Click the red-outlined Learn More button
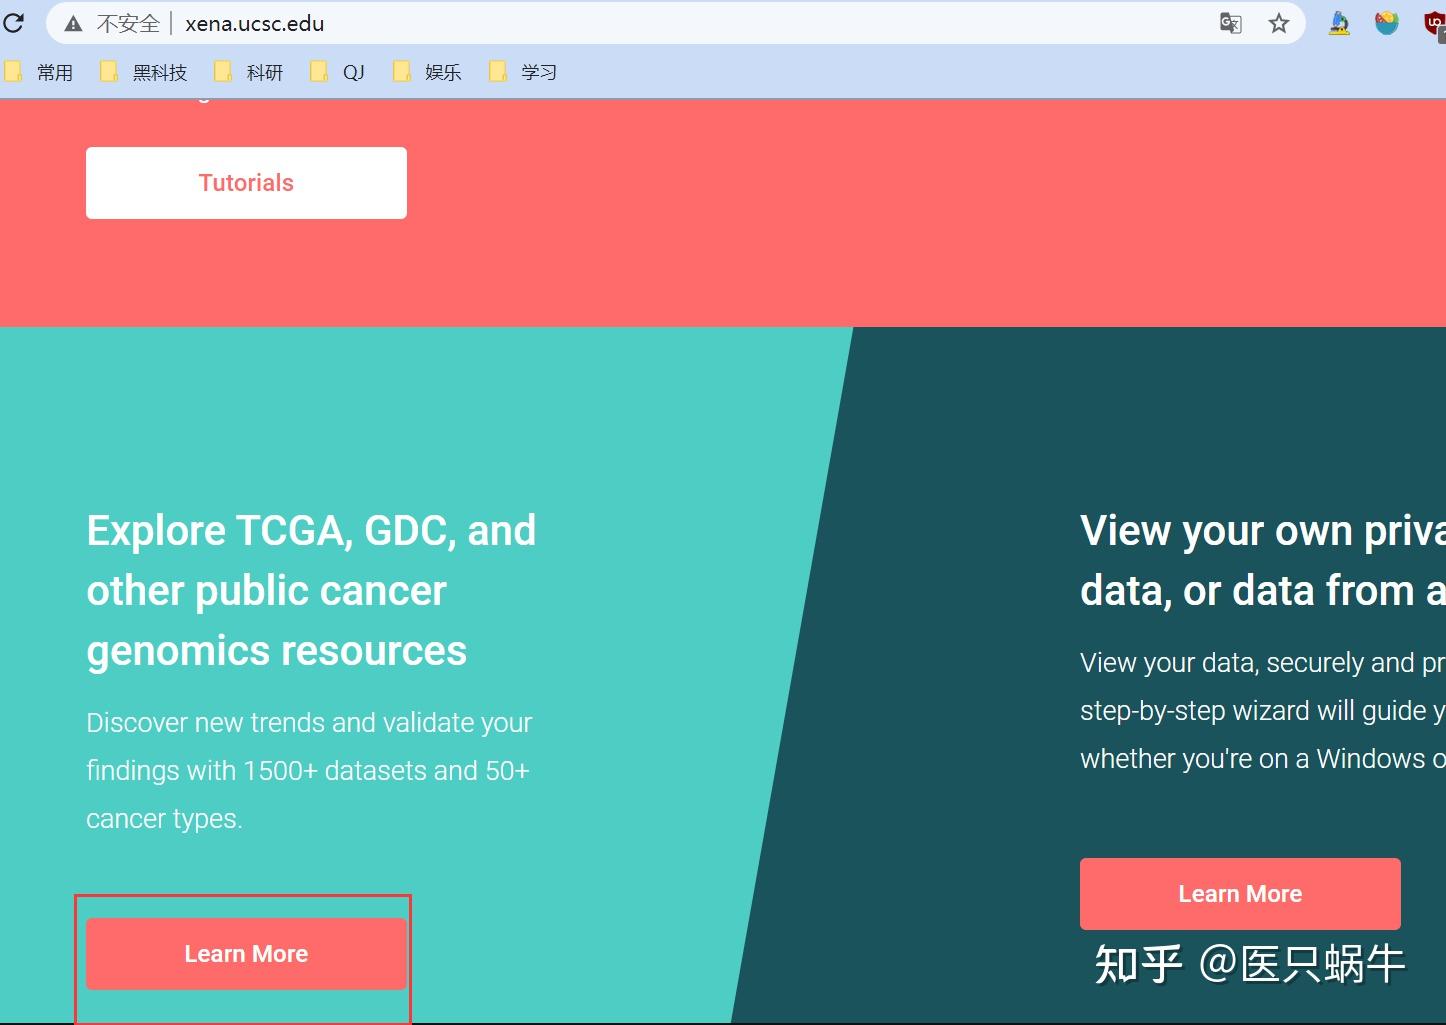This screenshot has height=1025, width=1446. [x=246, y=953]
